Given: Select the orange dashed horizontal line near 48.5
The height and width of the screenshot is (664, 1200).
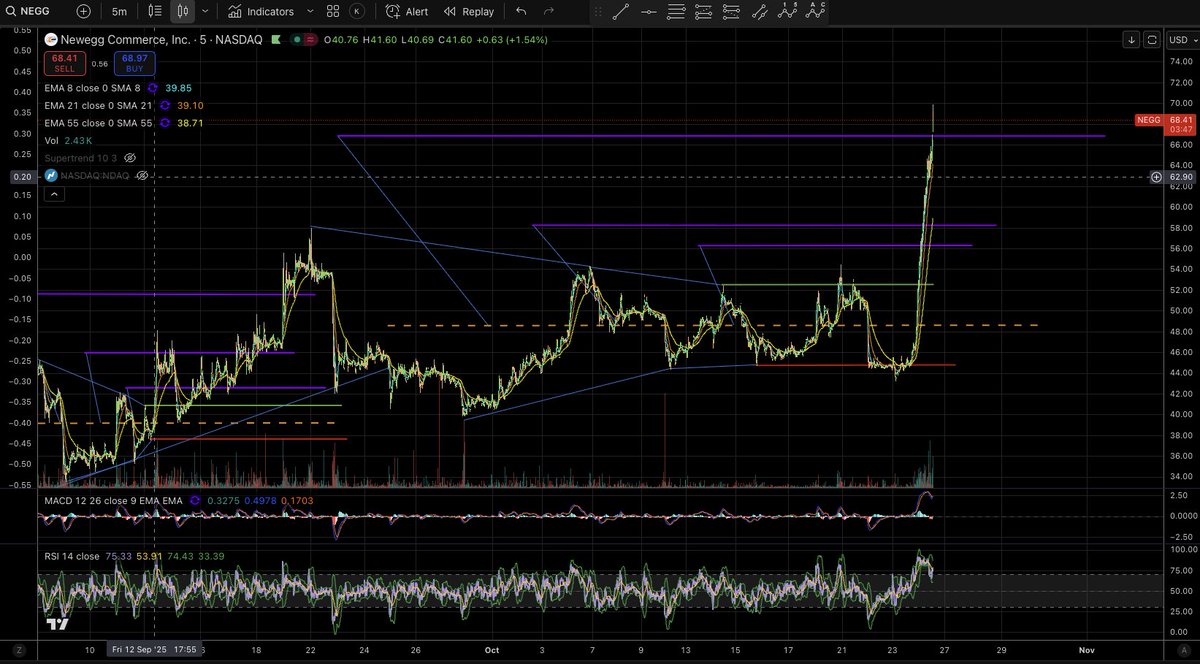Looking at the screenshot, I should coord(712,325).
